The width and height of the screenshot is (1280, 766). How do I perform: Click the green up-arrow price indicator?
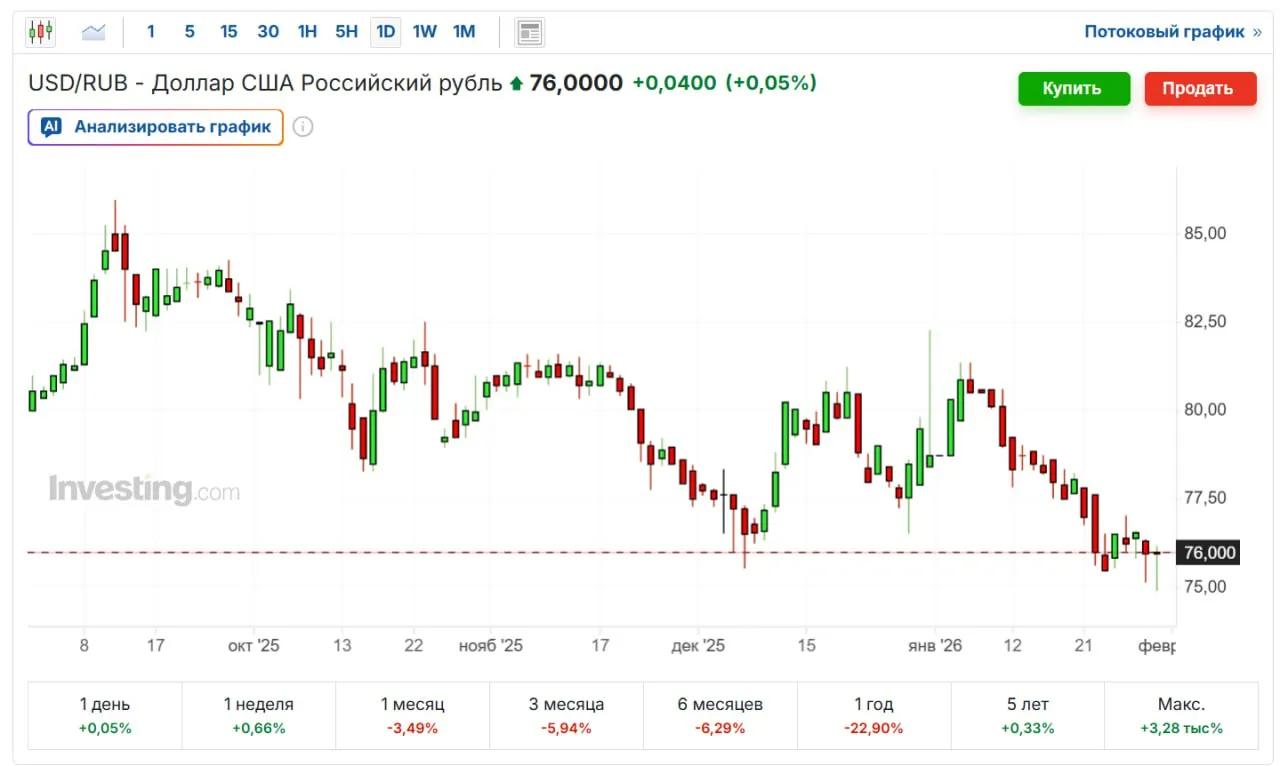(x=516, y=84)
